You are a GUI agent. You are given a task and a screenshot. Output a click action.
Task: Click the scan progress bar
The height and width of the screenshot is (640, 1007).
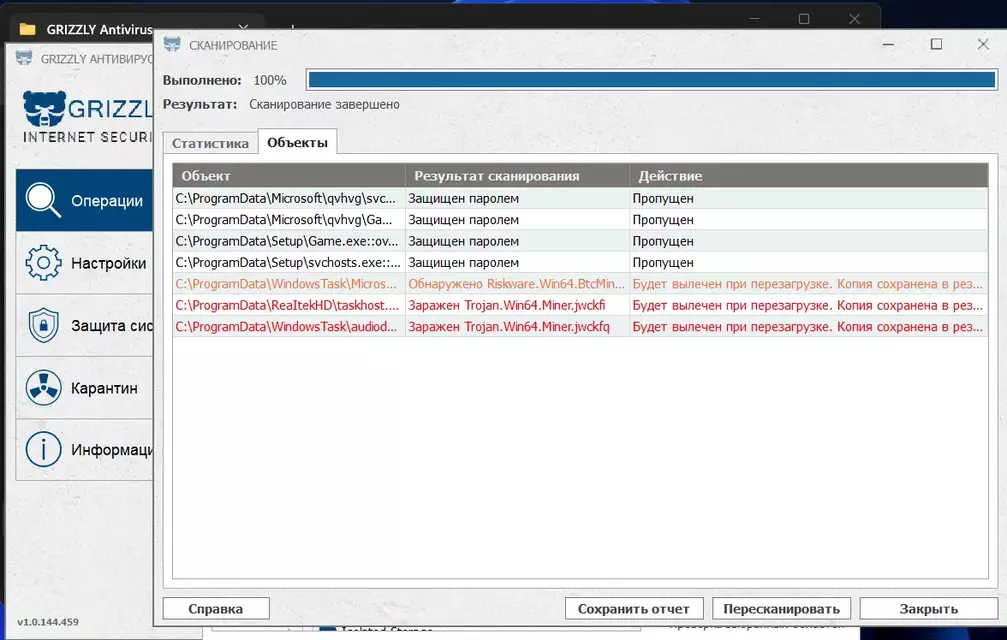pyautogui.click(x=652, y=80)
